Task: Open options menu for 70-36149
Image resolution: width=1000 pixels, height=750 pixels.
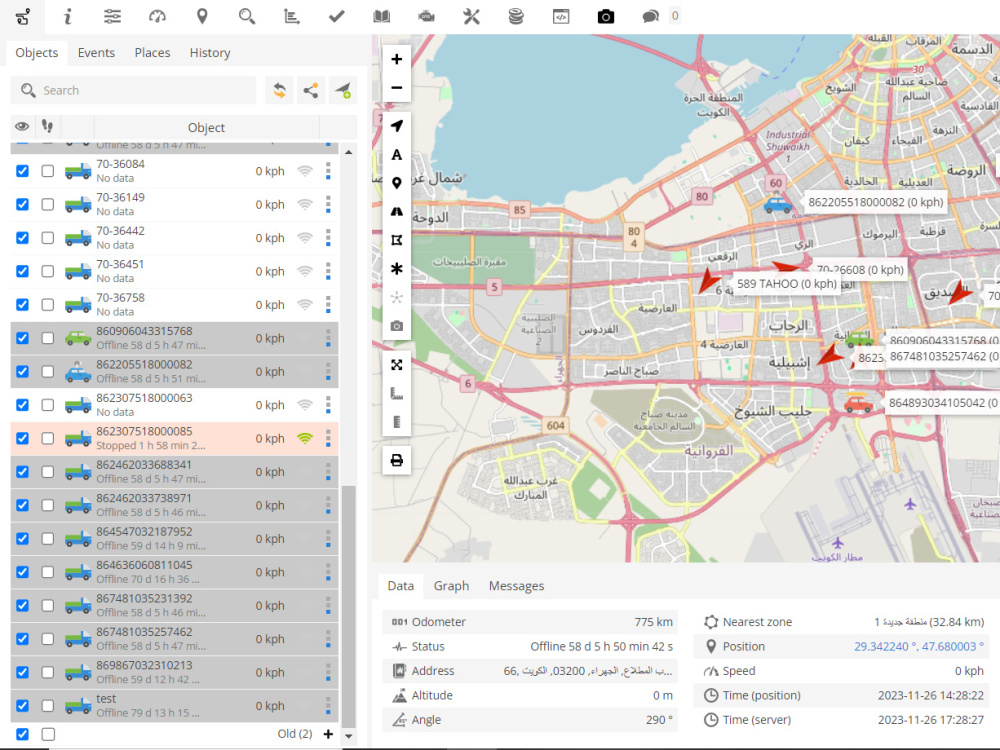Action: click(x=328, y=205)
